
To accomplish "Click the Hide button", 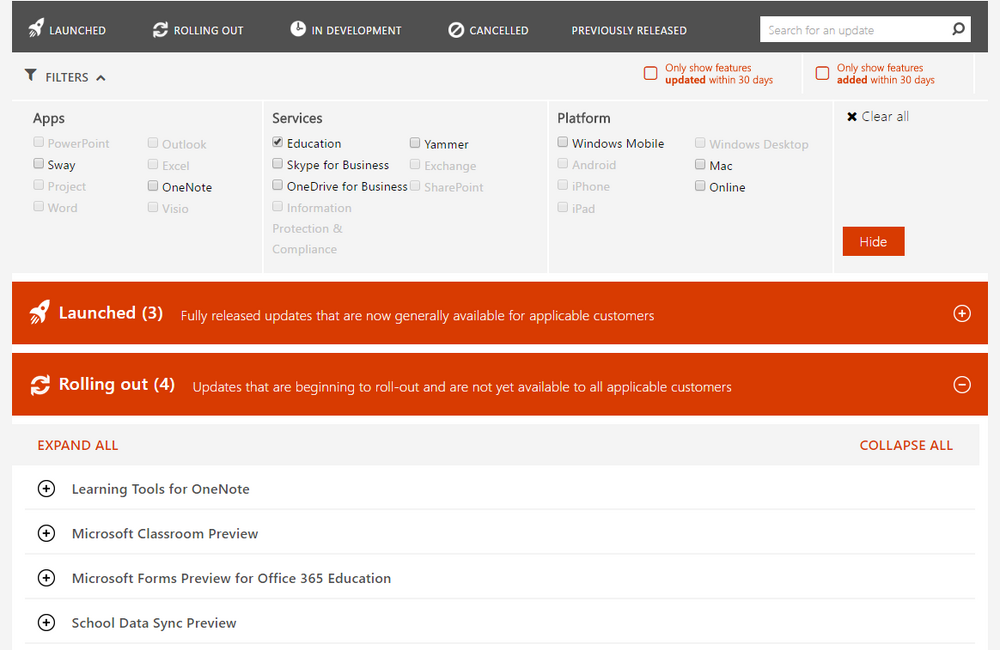I will coord(873,241).
